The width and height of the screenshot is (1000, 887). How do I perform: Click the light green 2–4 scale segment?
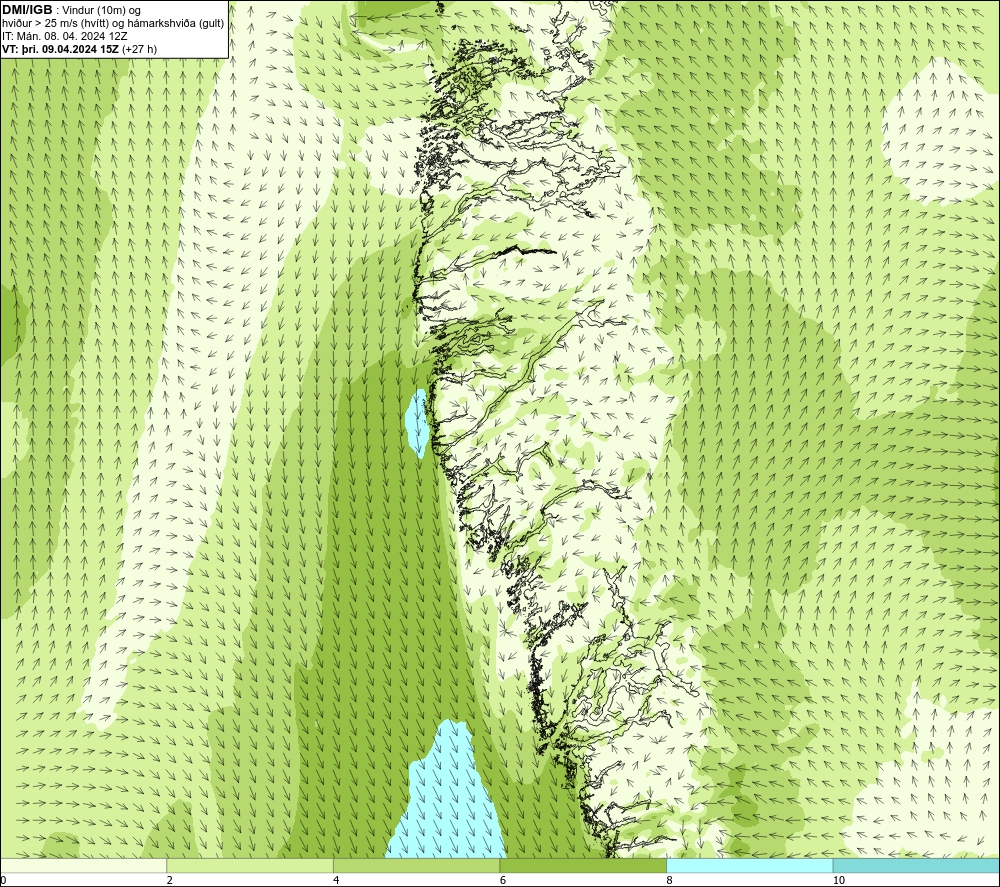tap(250, 865)
